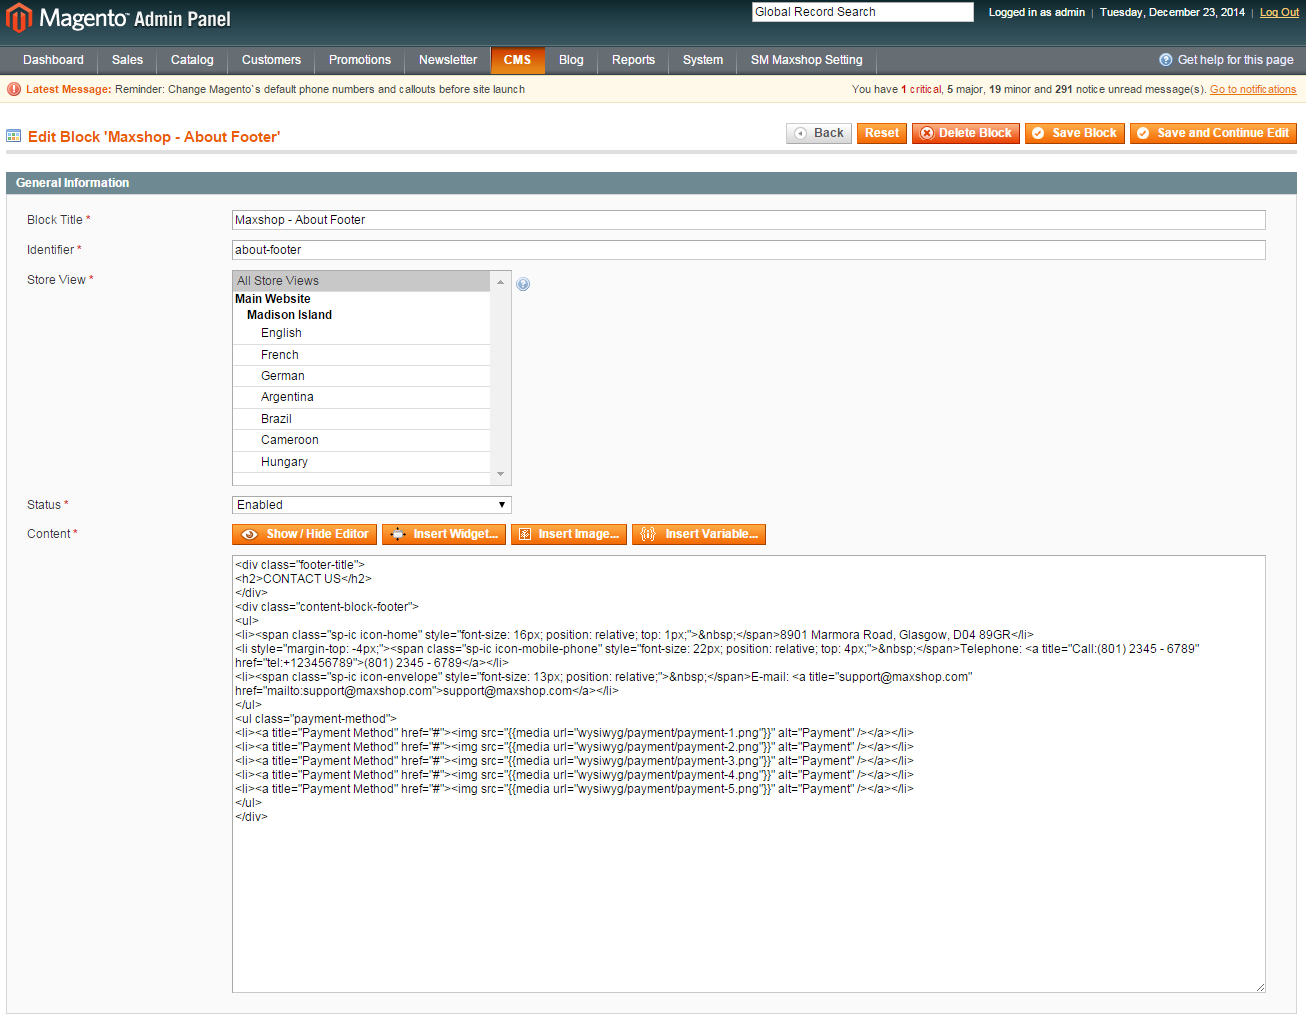
Task: Click the Magento logo icon
Action: 19,17
